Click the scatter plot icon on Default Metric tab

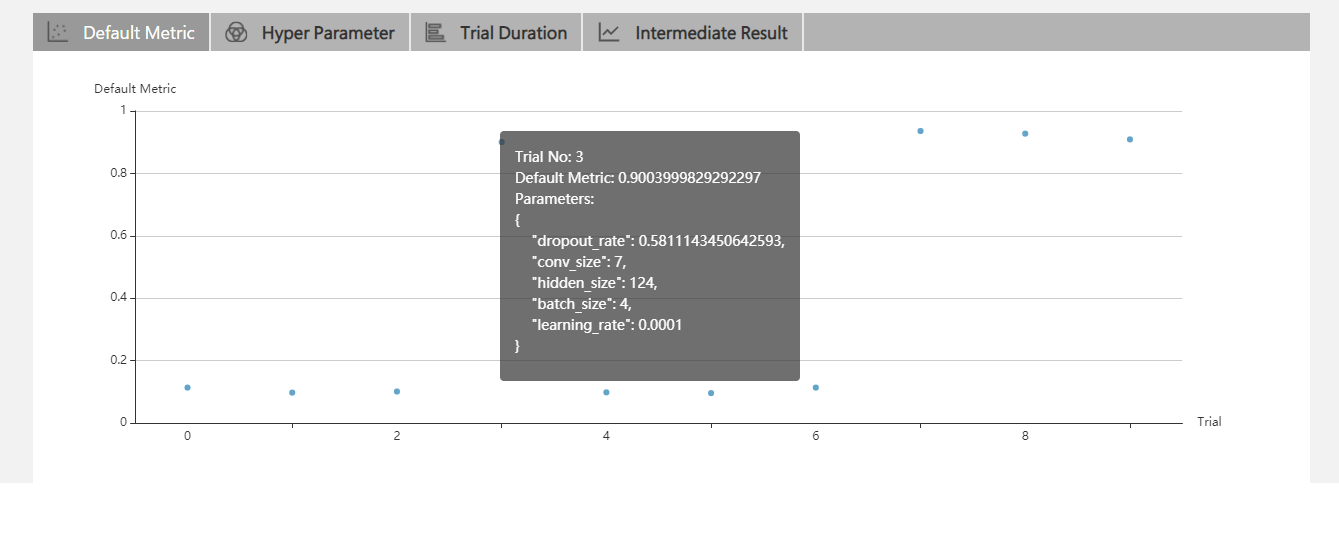(58, 33)
